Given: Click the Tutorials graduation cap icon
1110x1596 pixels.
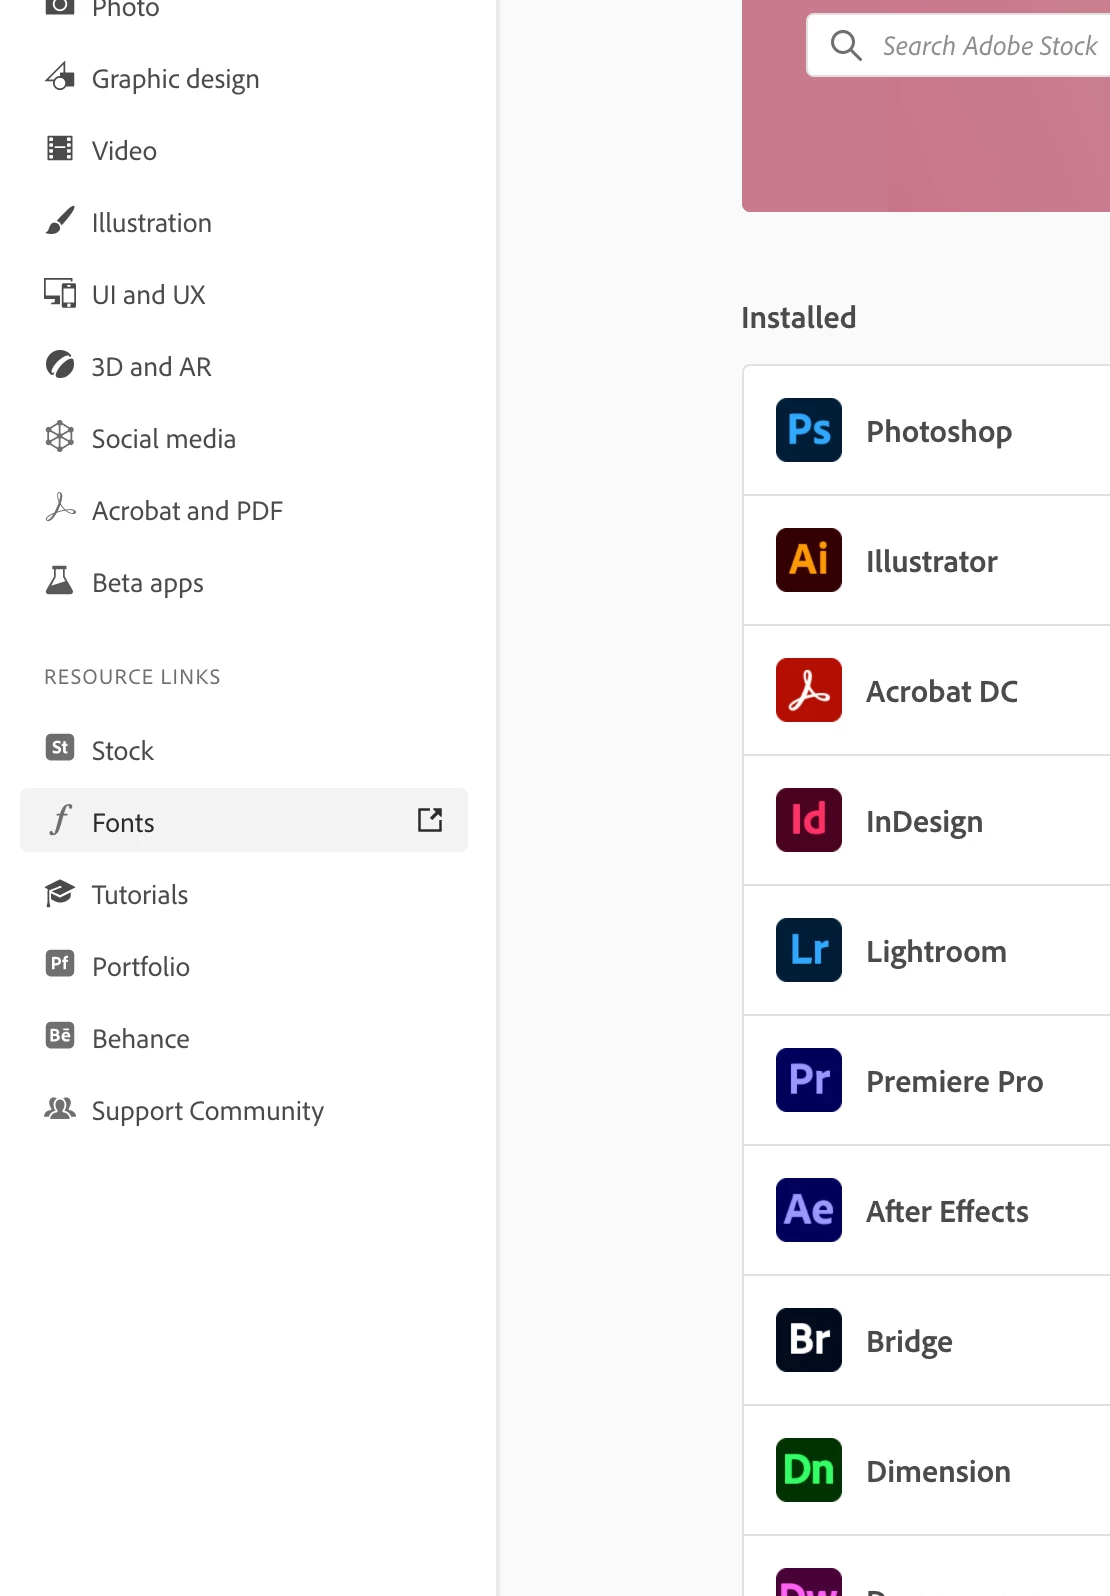Looking at the screenshot, I should [x=60, y=893].
